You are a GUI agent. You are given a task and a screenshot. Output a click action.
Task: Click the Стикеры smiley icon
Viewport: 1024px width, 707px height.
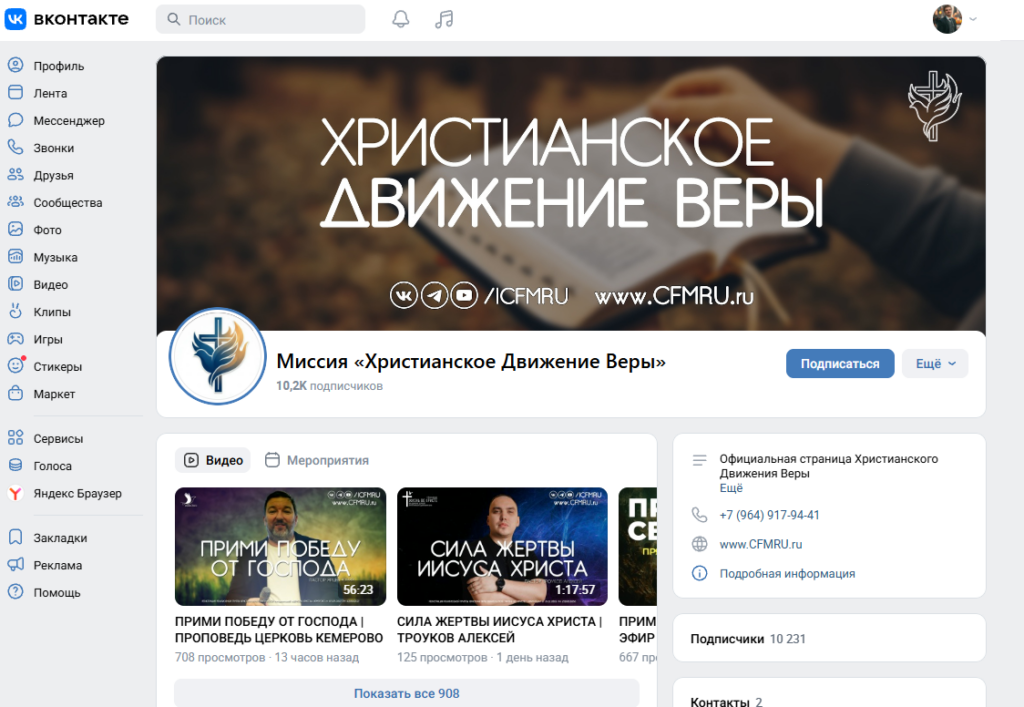click(x=16, y=366)
